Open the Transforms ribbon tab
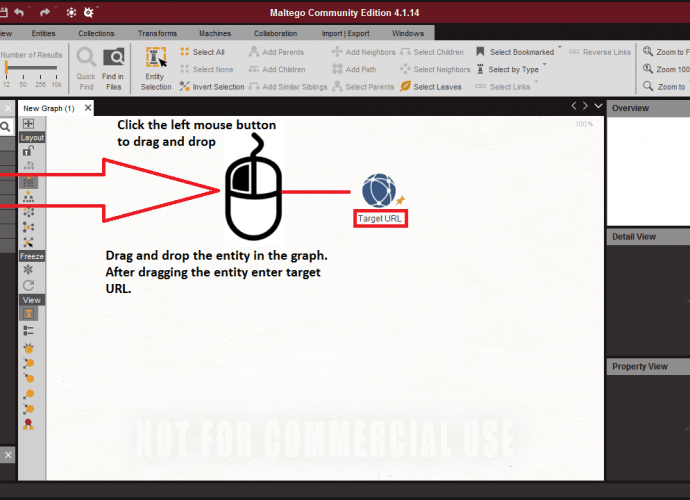Image resolution: width=690 pixels, height=500 pixels. (157, 33)
